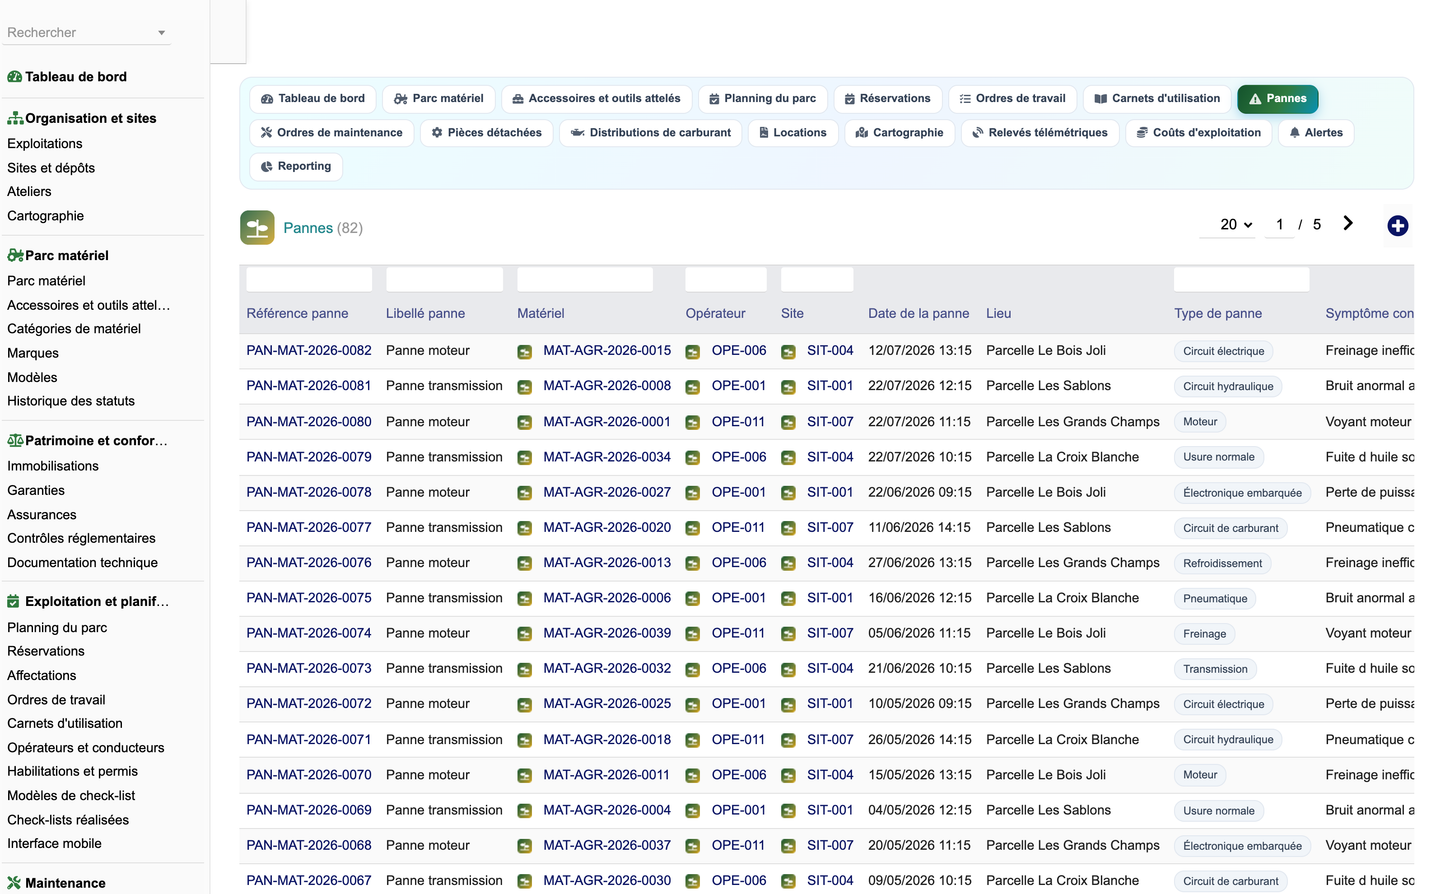Click Transmission type badge

click(1215, 670)
